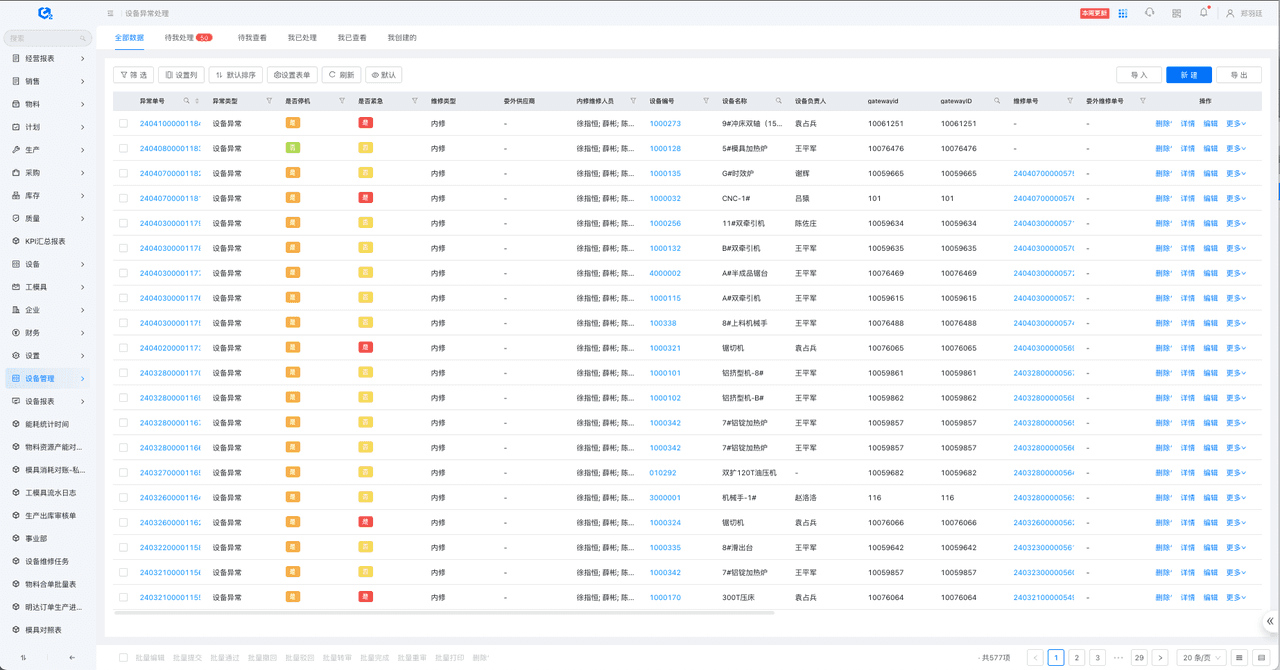The image size is (1280, 670).
Task: Click the sidebar sort icon at bottom-left
Action: pyautogui.click(x=23, y=658)
